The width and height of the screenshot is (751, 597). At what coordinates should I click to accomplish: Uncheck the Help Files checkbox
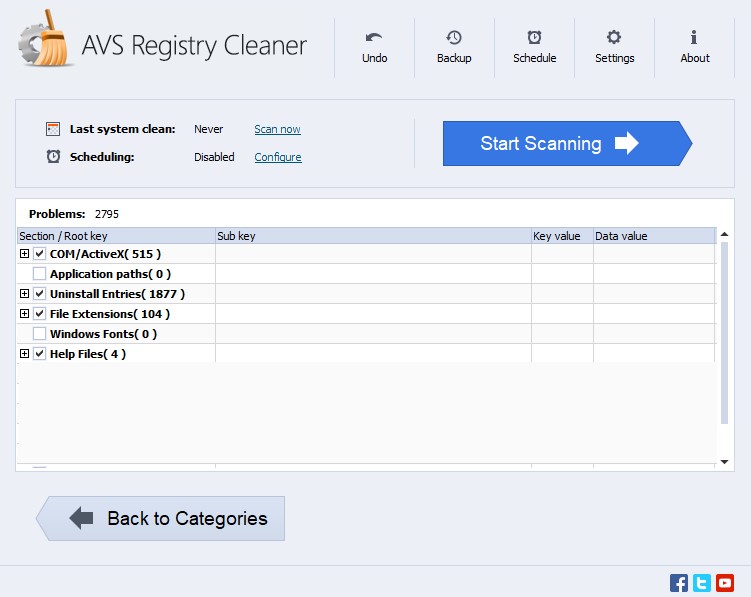click(x=39, y=354)
